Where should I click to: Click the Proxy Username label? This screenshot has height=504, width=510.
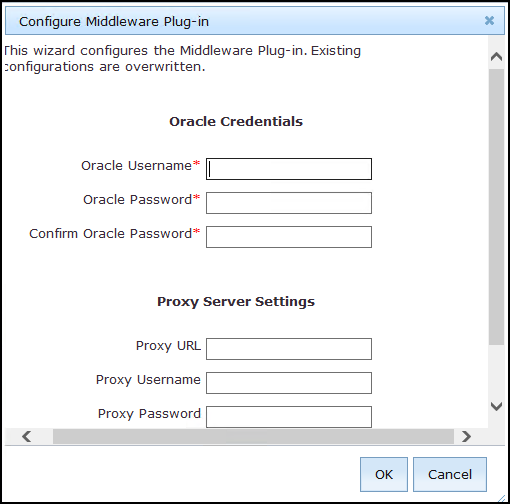point(148,380)
